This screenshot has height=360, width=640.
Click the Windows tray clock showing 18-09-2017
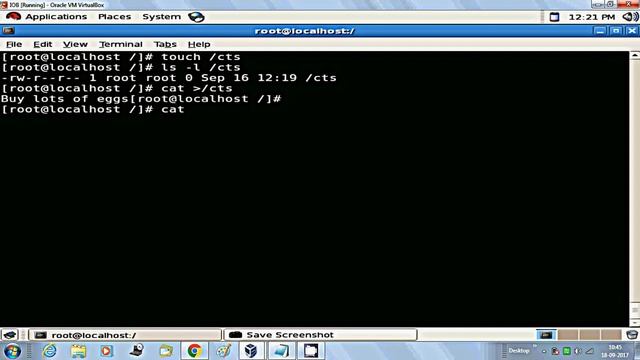pyautogui.click(x=614, y=351)
